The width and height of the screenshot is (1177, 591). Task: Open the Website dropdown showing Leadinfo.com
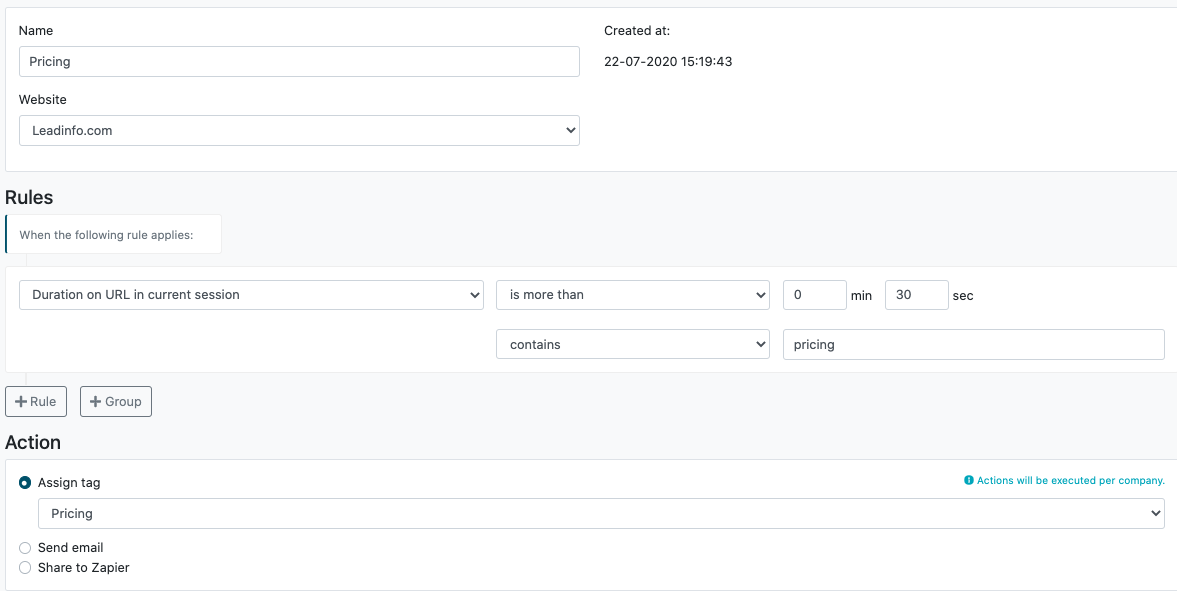coord(300,131)
